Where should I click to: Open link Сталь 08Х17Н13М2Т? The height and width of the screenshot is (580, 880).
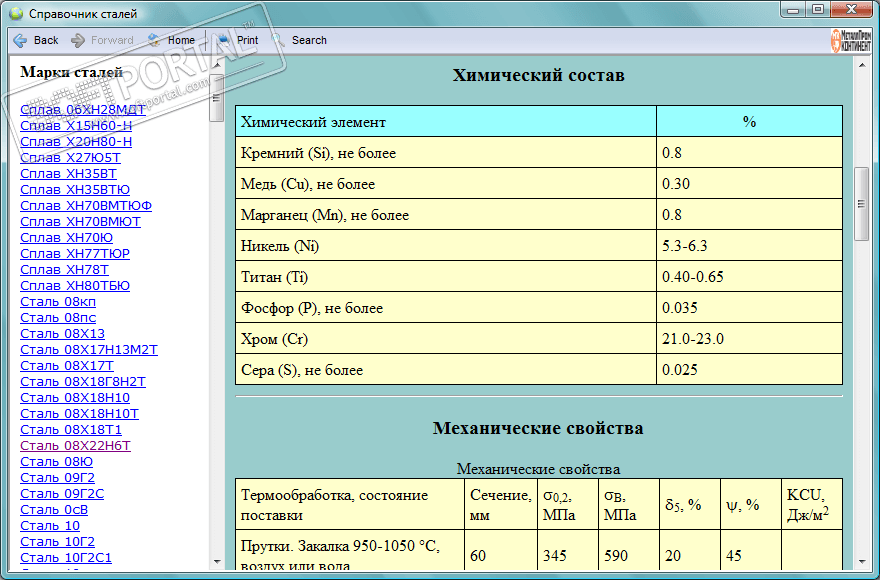tap(89, 349)
